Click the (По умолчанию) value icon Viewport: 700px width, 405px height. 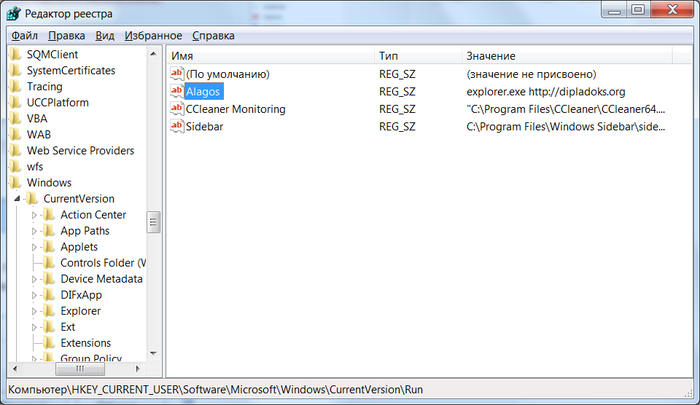[x=177, y=74]
